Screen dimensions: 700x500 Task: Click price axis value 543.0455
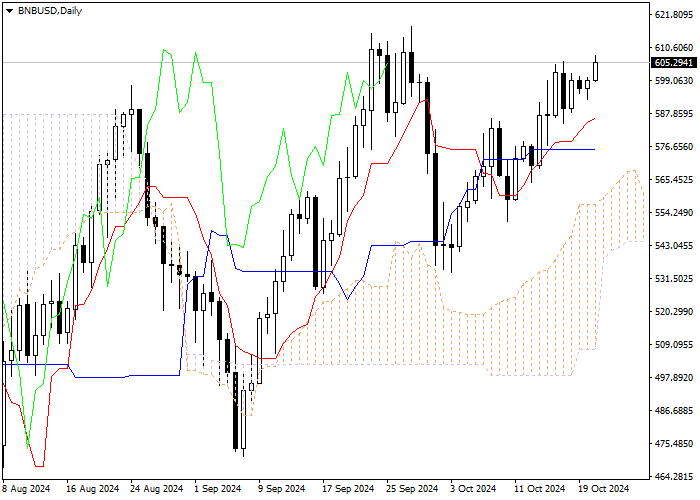pos(673,246)
